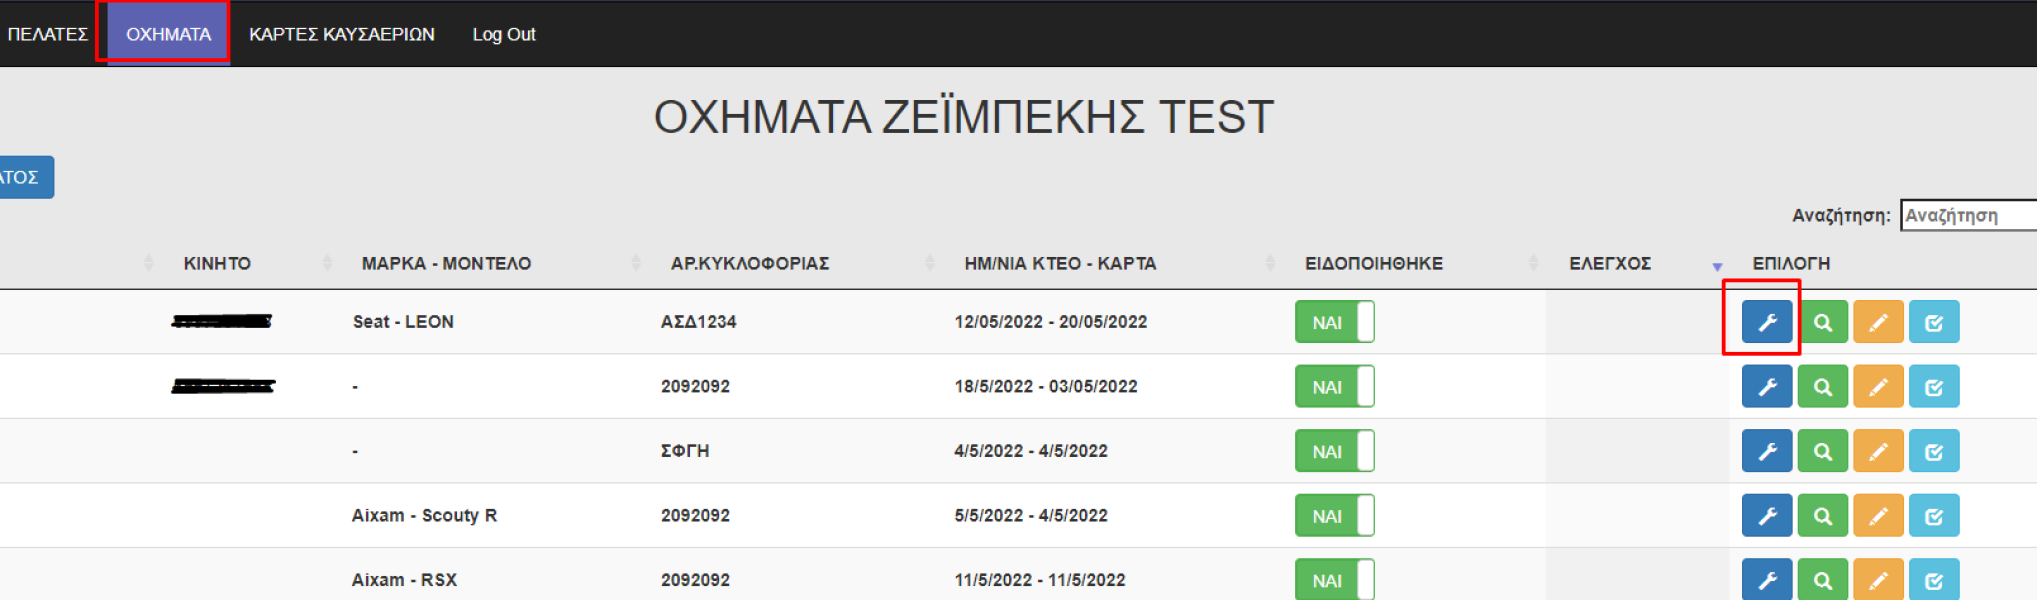Sort table by ΜΑΡΚΑ - ΜΟΝΤΕΛΟ column

tap(446, 263)
